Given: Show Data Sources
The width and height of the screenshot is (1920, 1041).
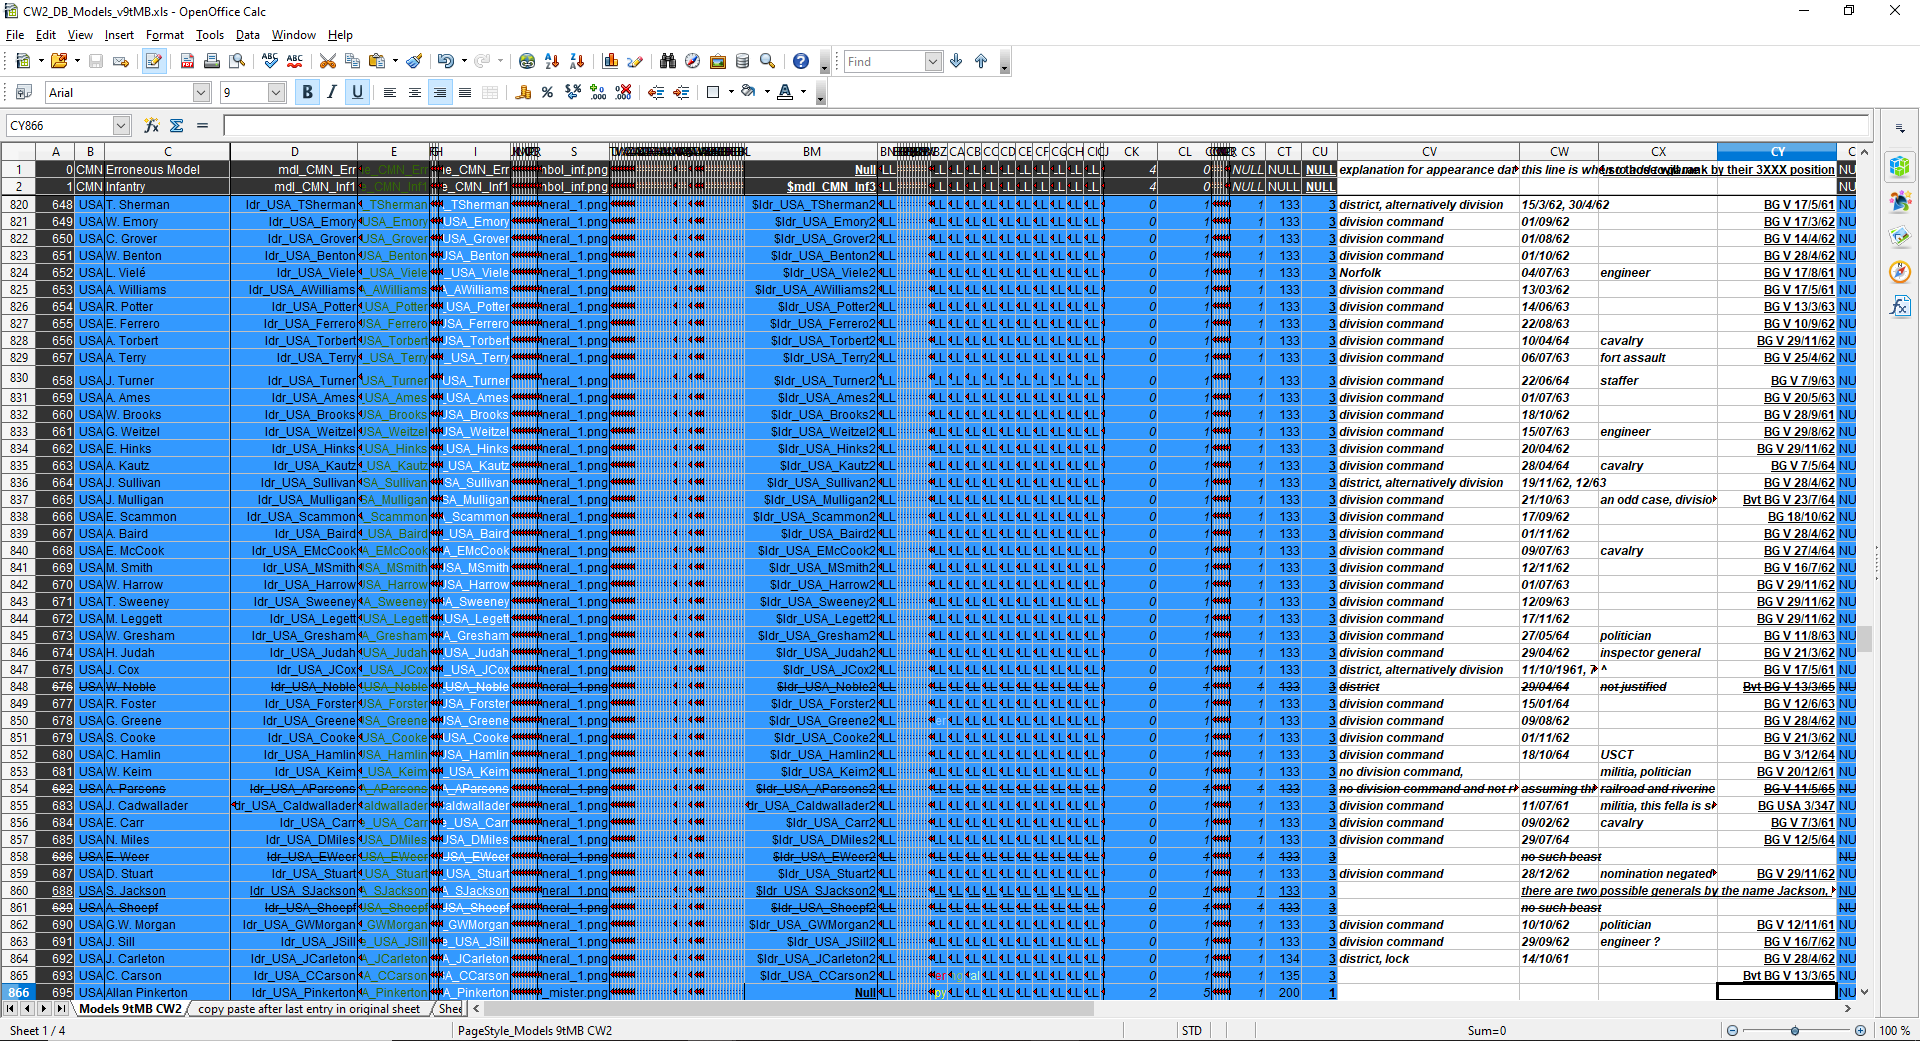Looking at the screenshot, I should tap(743, 61).
